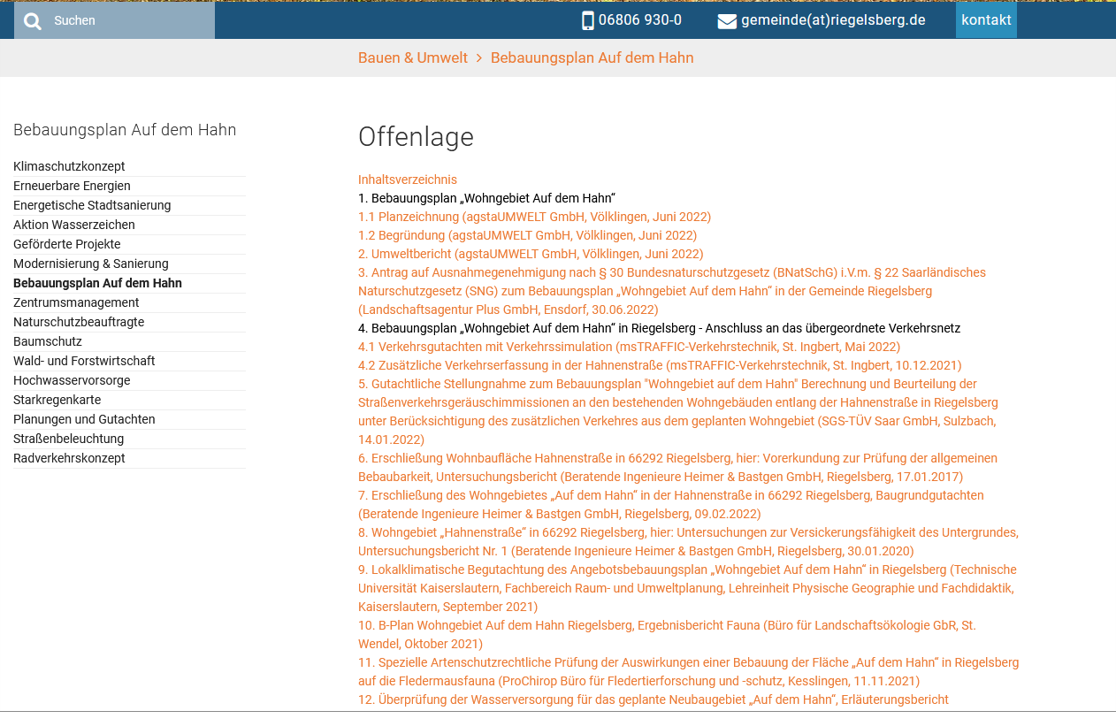Viewport: 1116px width, 712px height.
Task: Open Energetische Stadtsanierung sidebar entry
Action: [92, 205]
